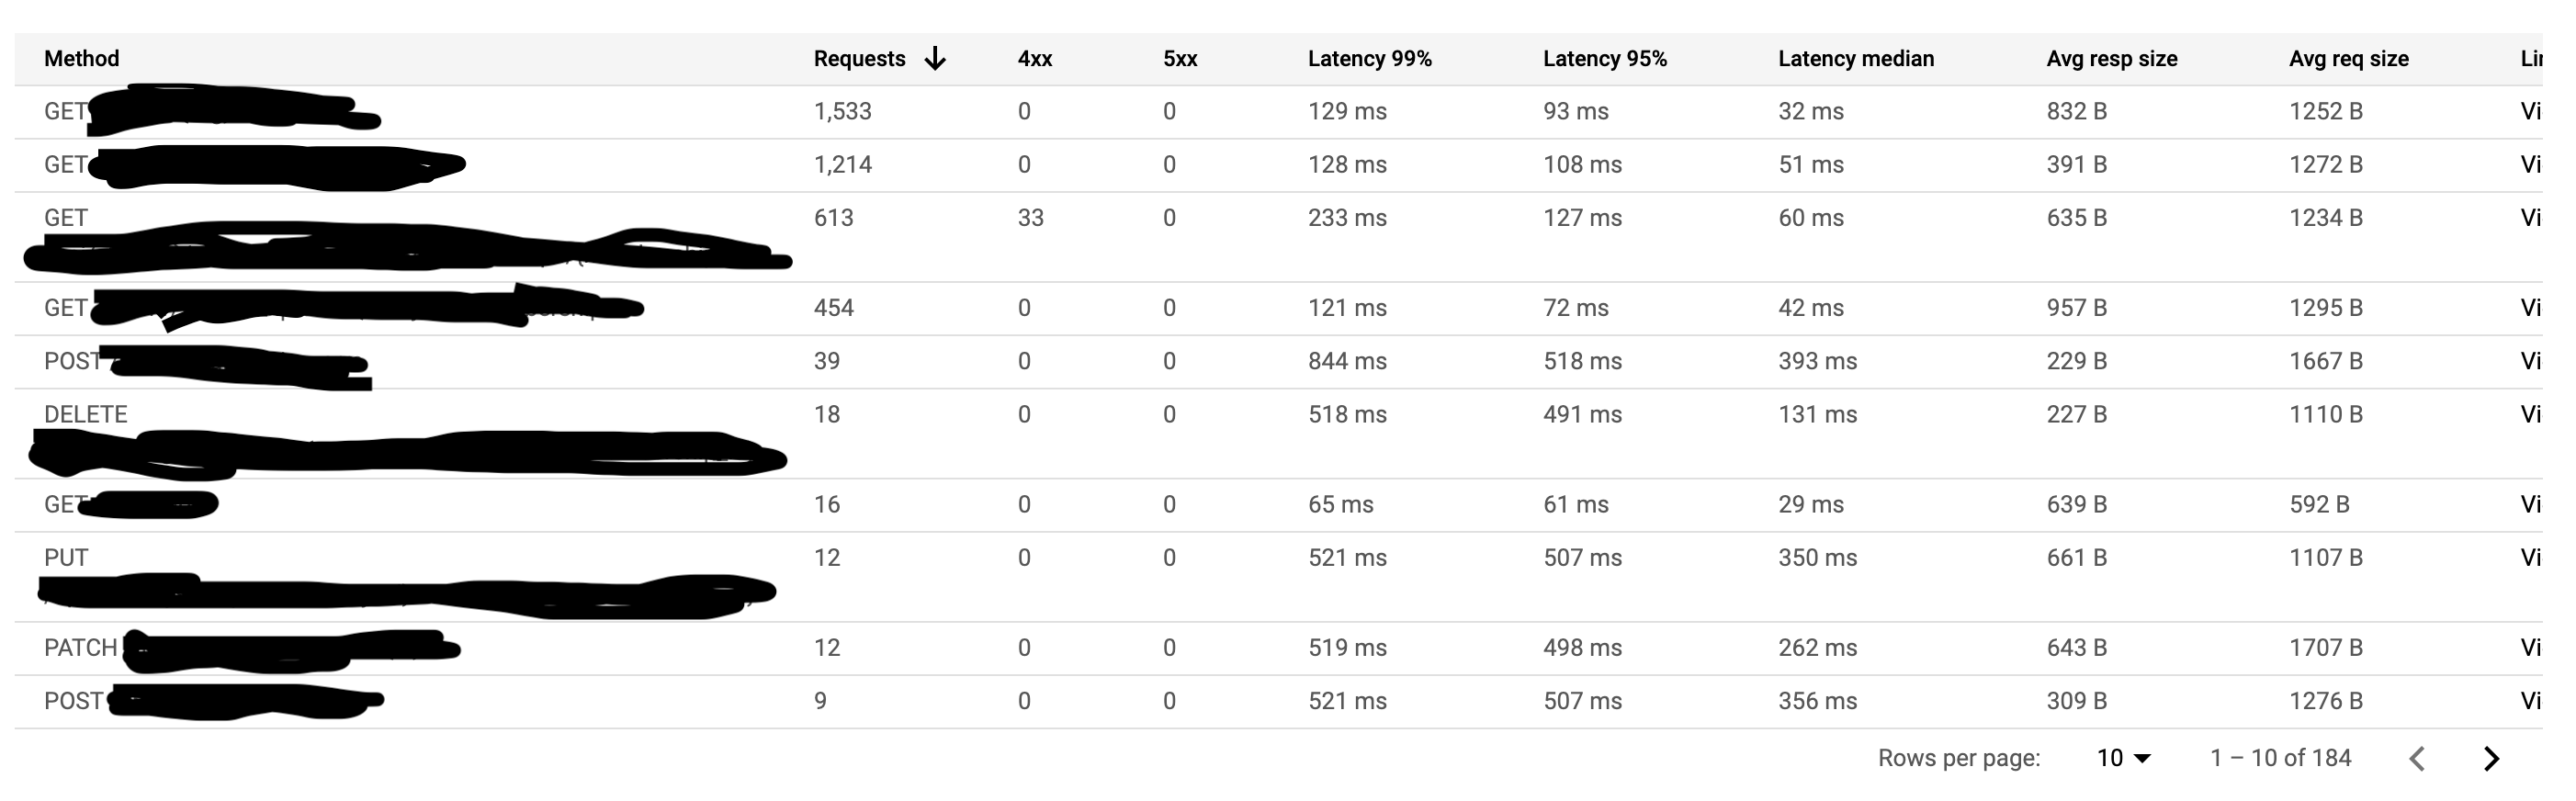Open the link in the 1,533 requests row
The image size is (2576, 801).
(2531, 111)
